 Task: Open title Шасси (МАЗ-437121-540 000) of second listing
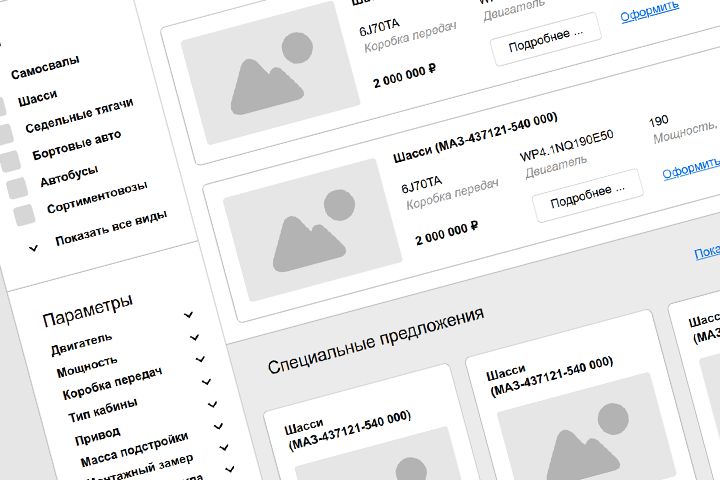click(475, 137)
